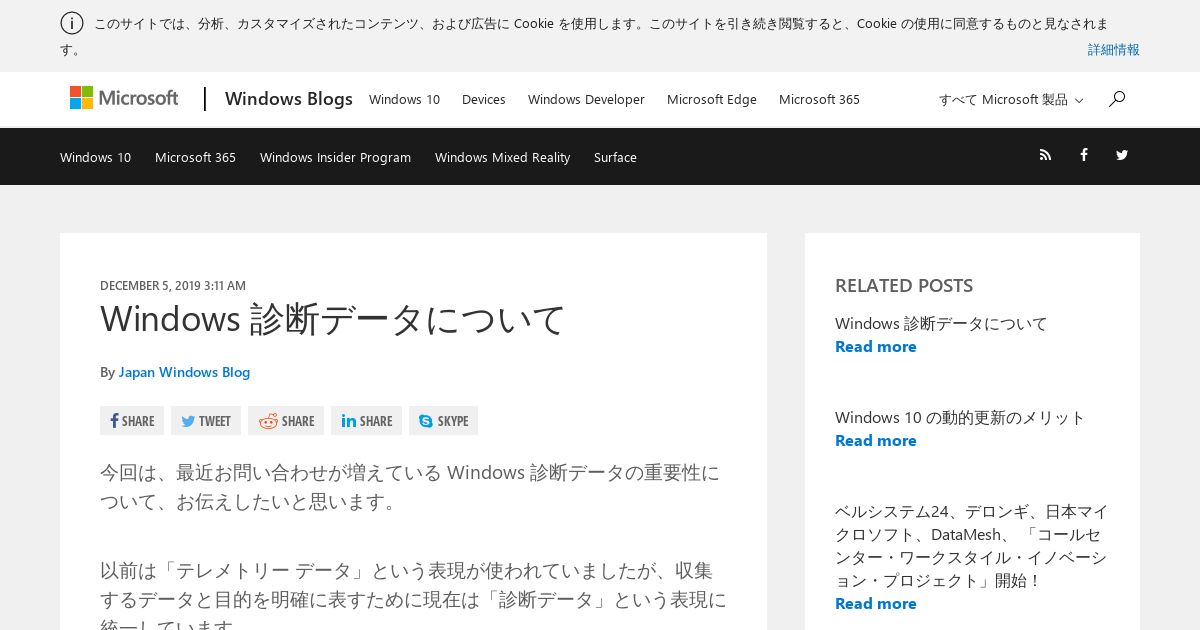The image size is (1200, 630).
Task: Share article via Facebook SHARE button
Action: click(x=132, y=421)
